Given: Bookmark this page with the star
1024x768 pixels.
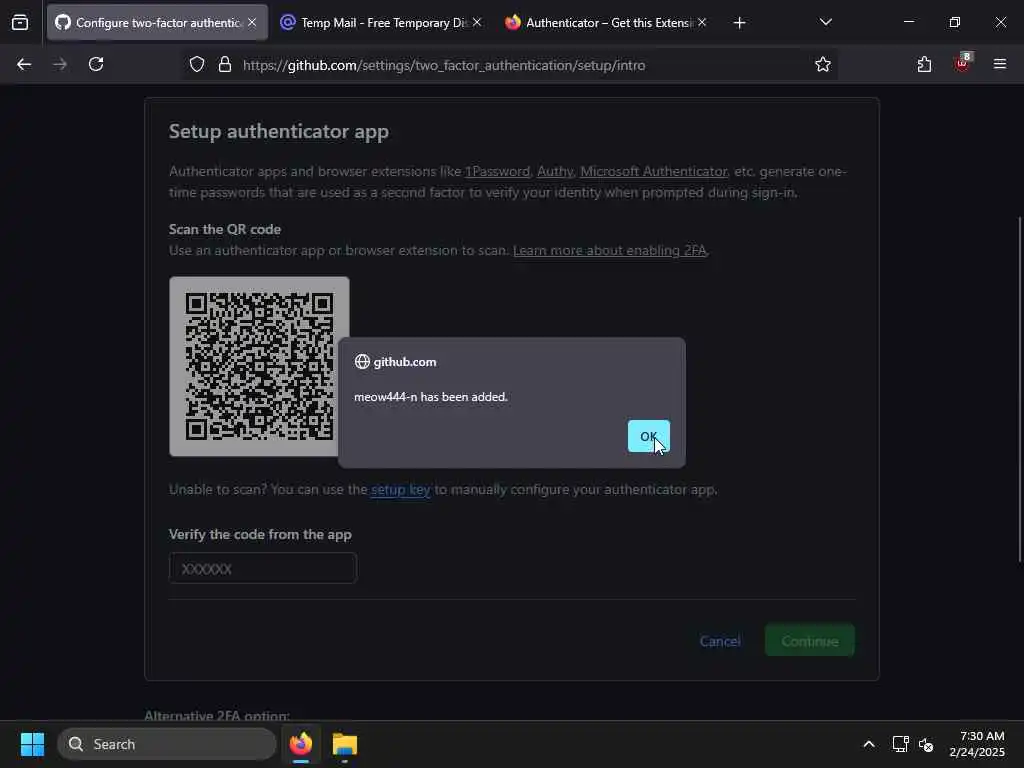Looking at the screenshot, I should (823, 65).
